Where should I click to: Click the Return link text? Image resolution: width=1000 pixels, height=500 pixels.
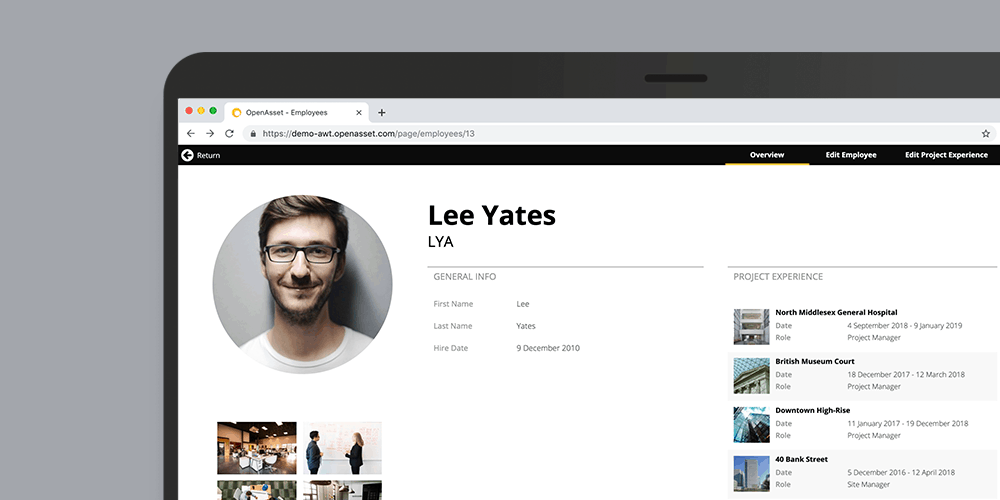[208, 156]
